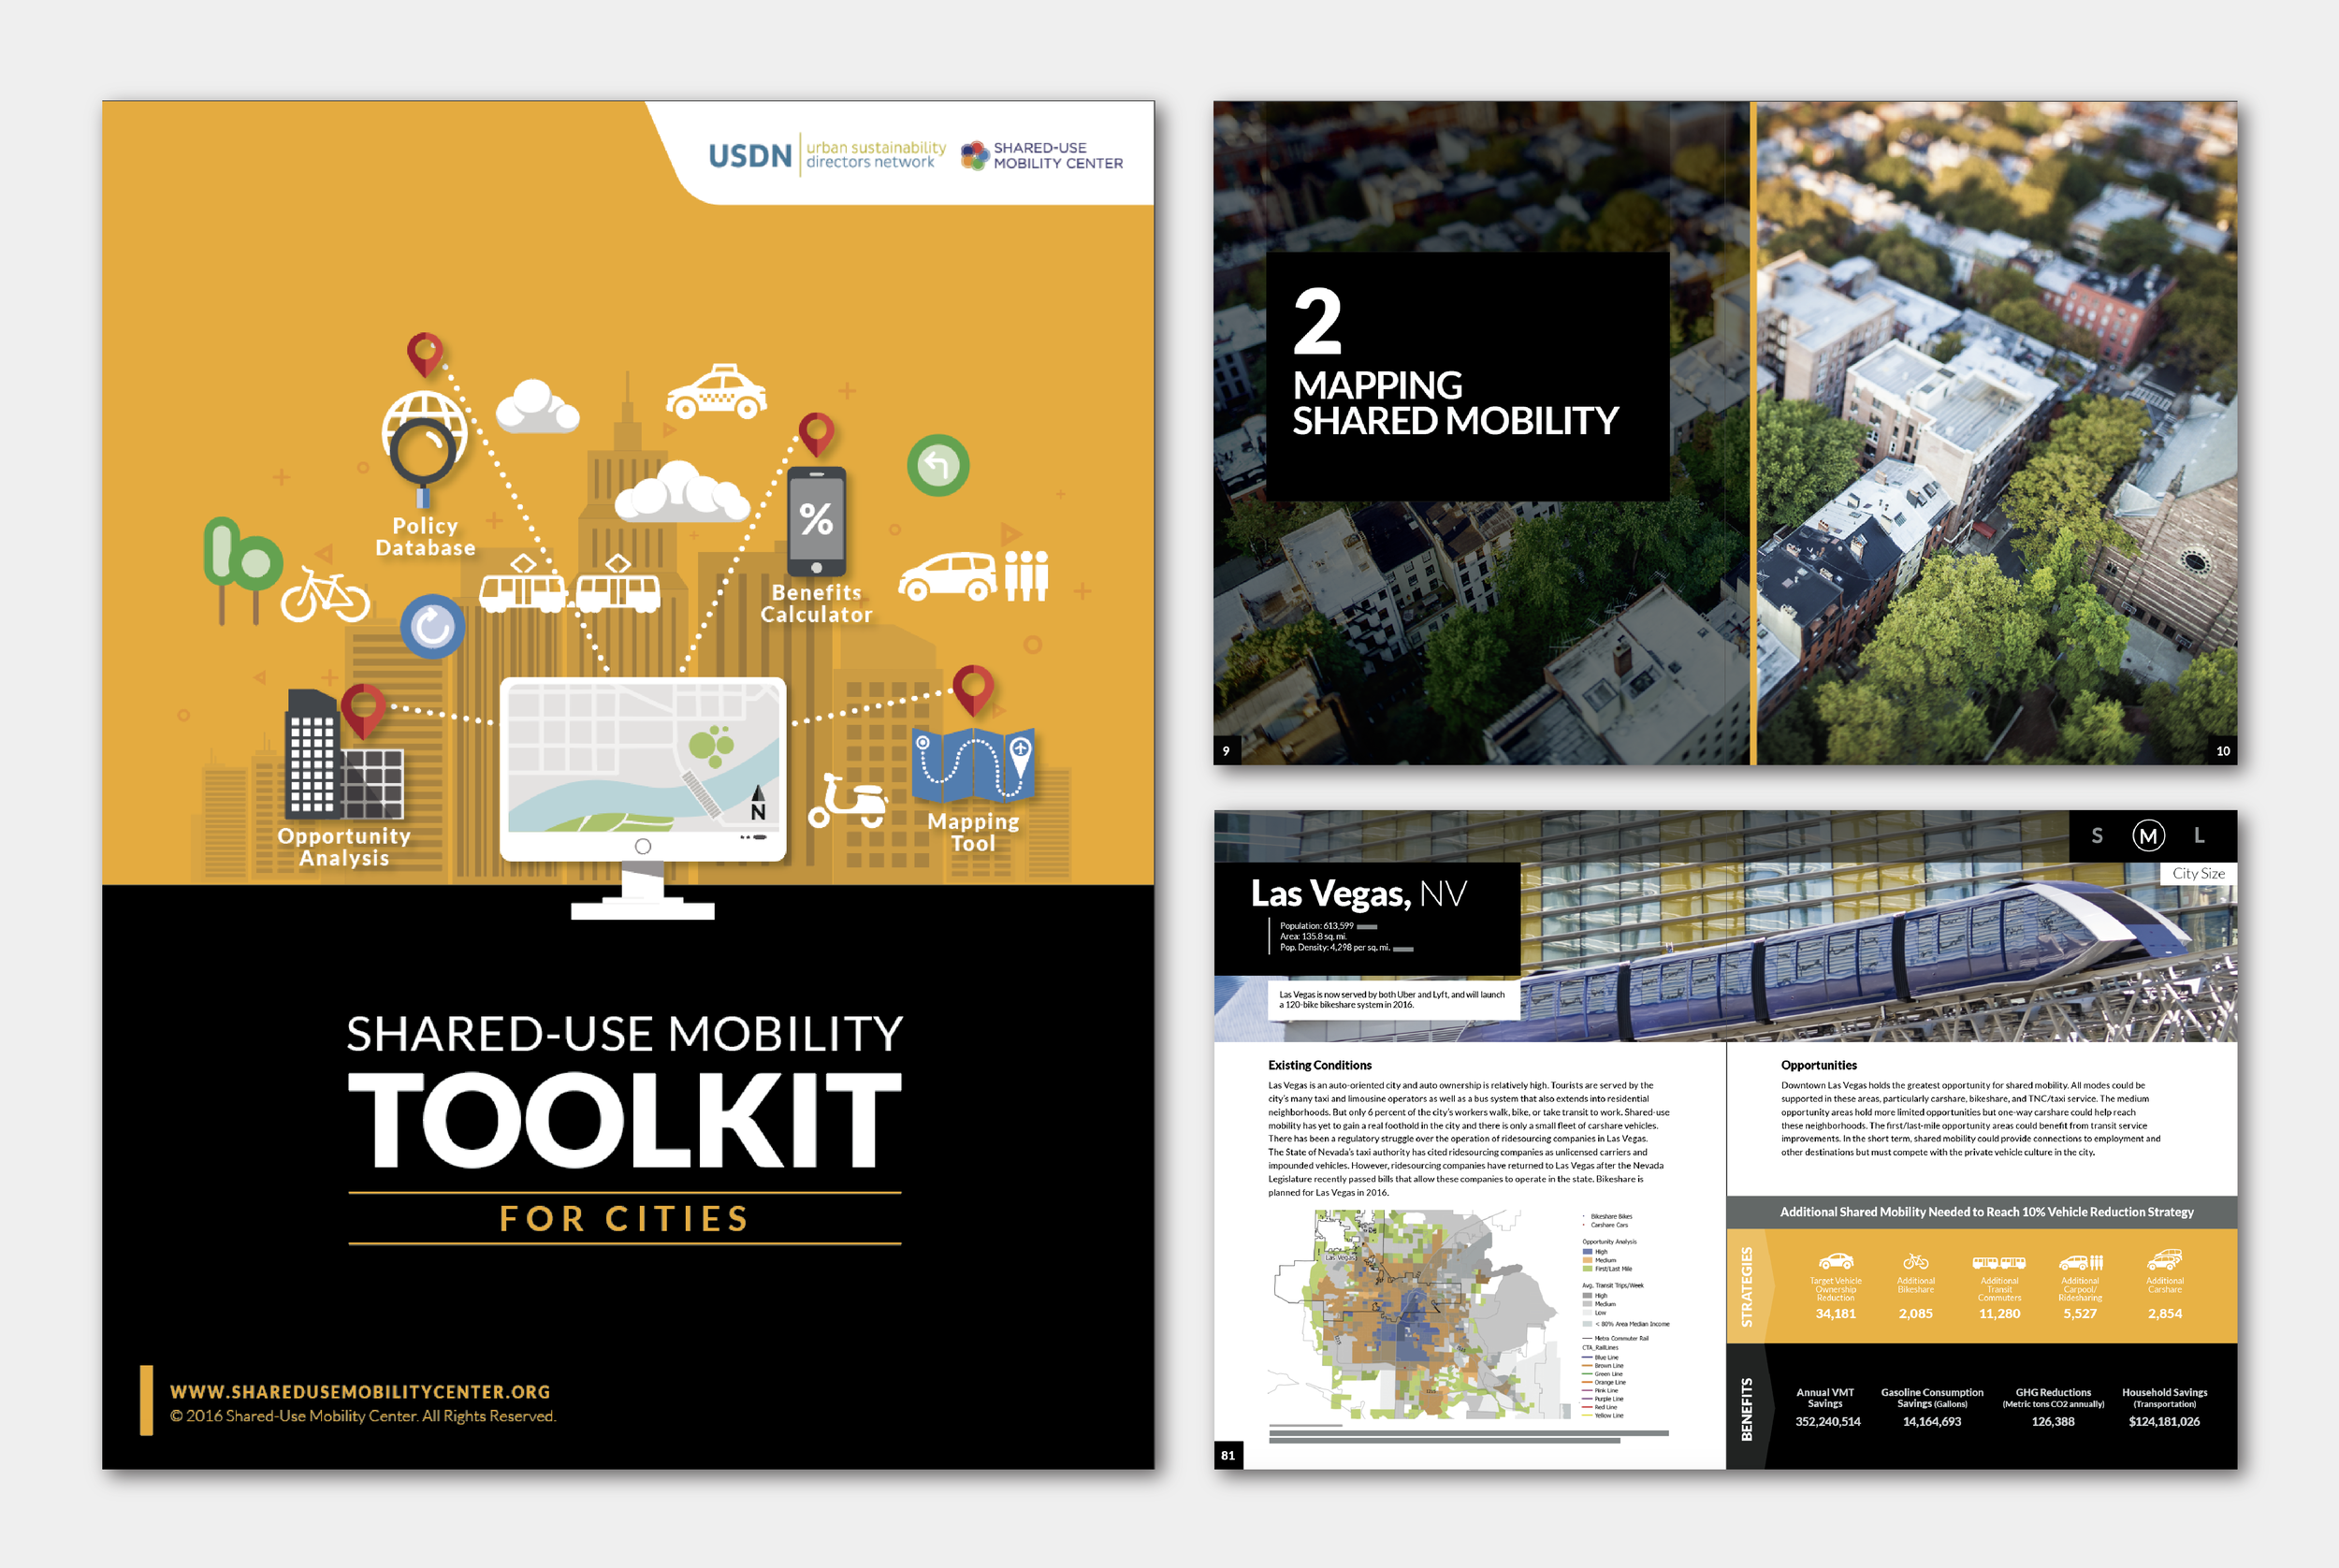
Task: Click the 'FOR CITIES' subtitle
Action: click(625, 1218)
